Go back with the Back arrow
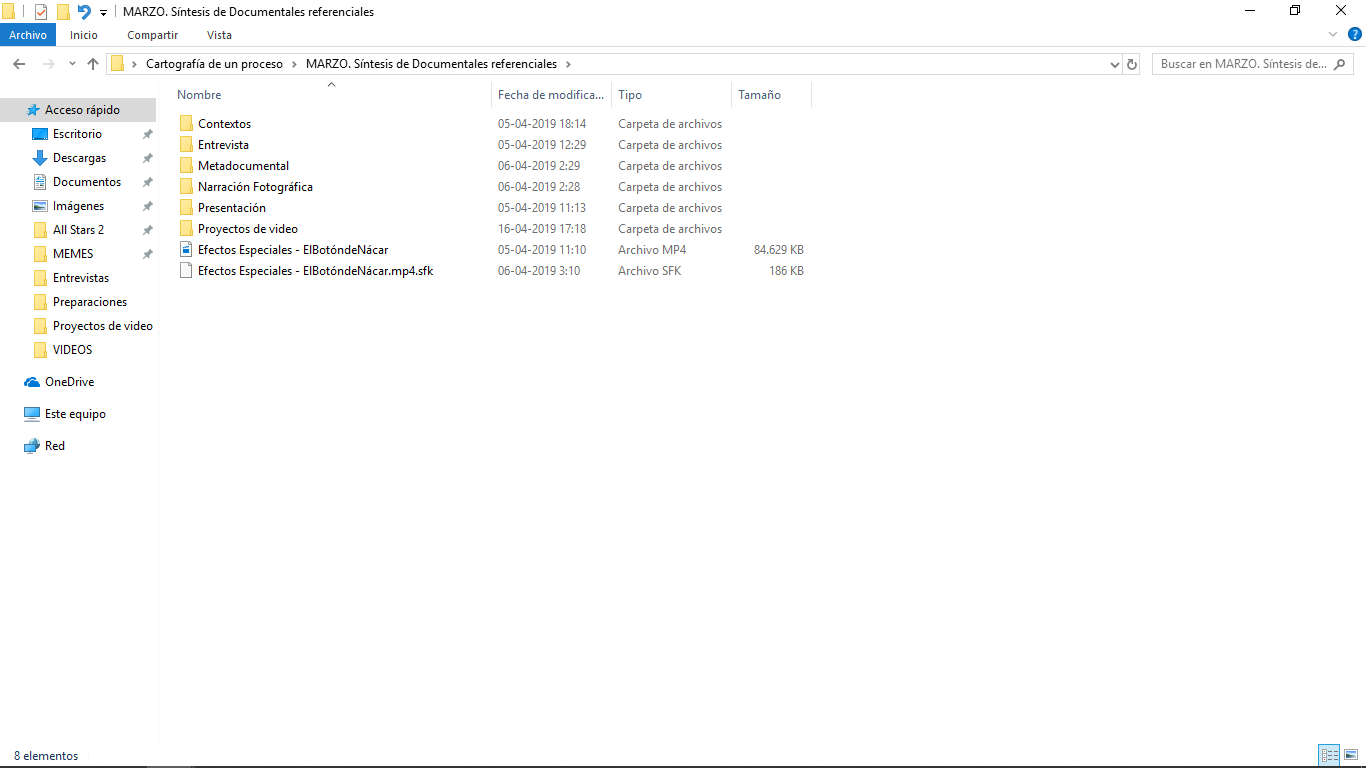This screenshot has height=768, width=1366. pyautogui.click(x=19, y=64)
